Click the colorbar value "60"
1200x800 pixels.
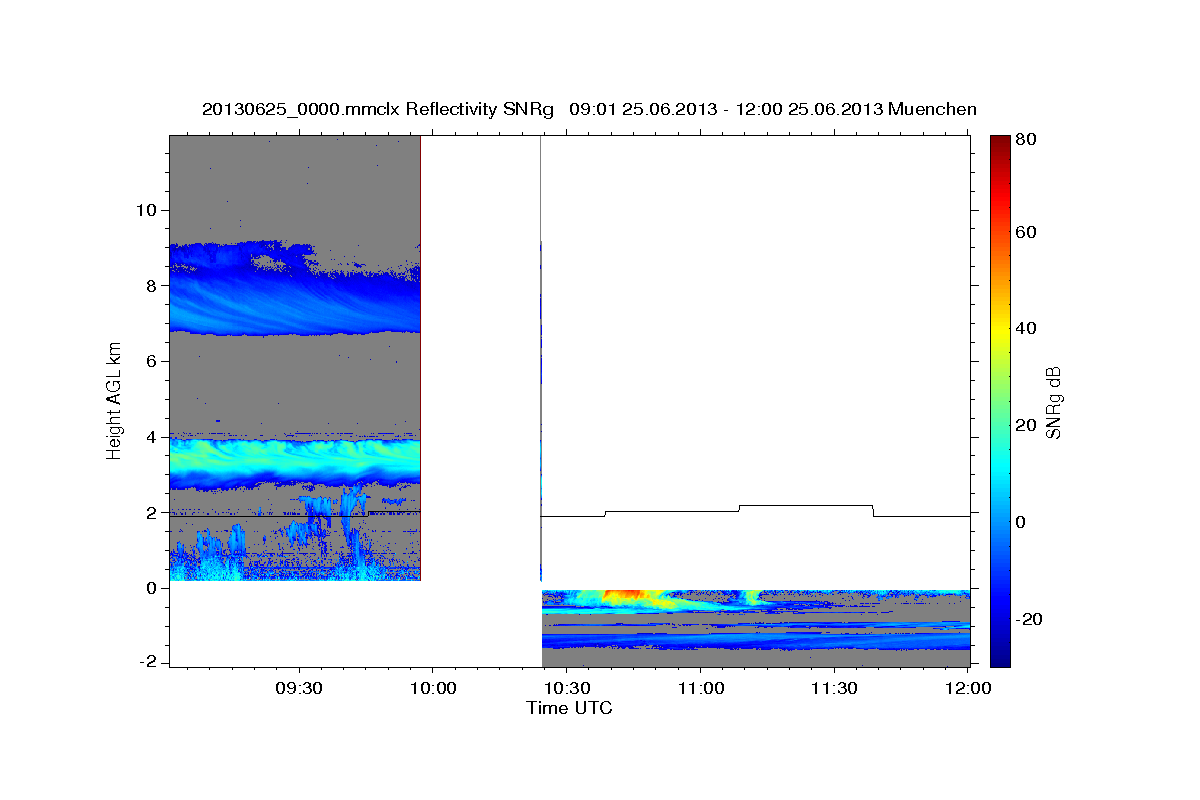pos(1027,232)
